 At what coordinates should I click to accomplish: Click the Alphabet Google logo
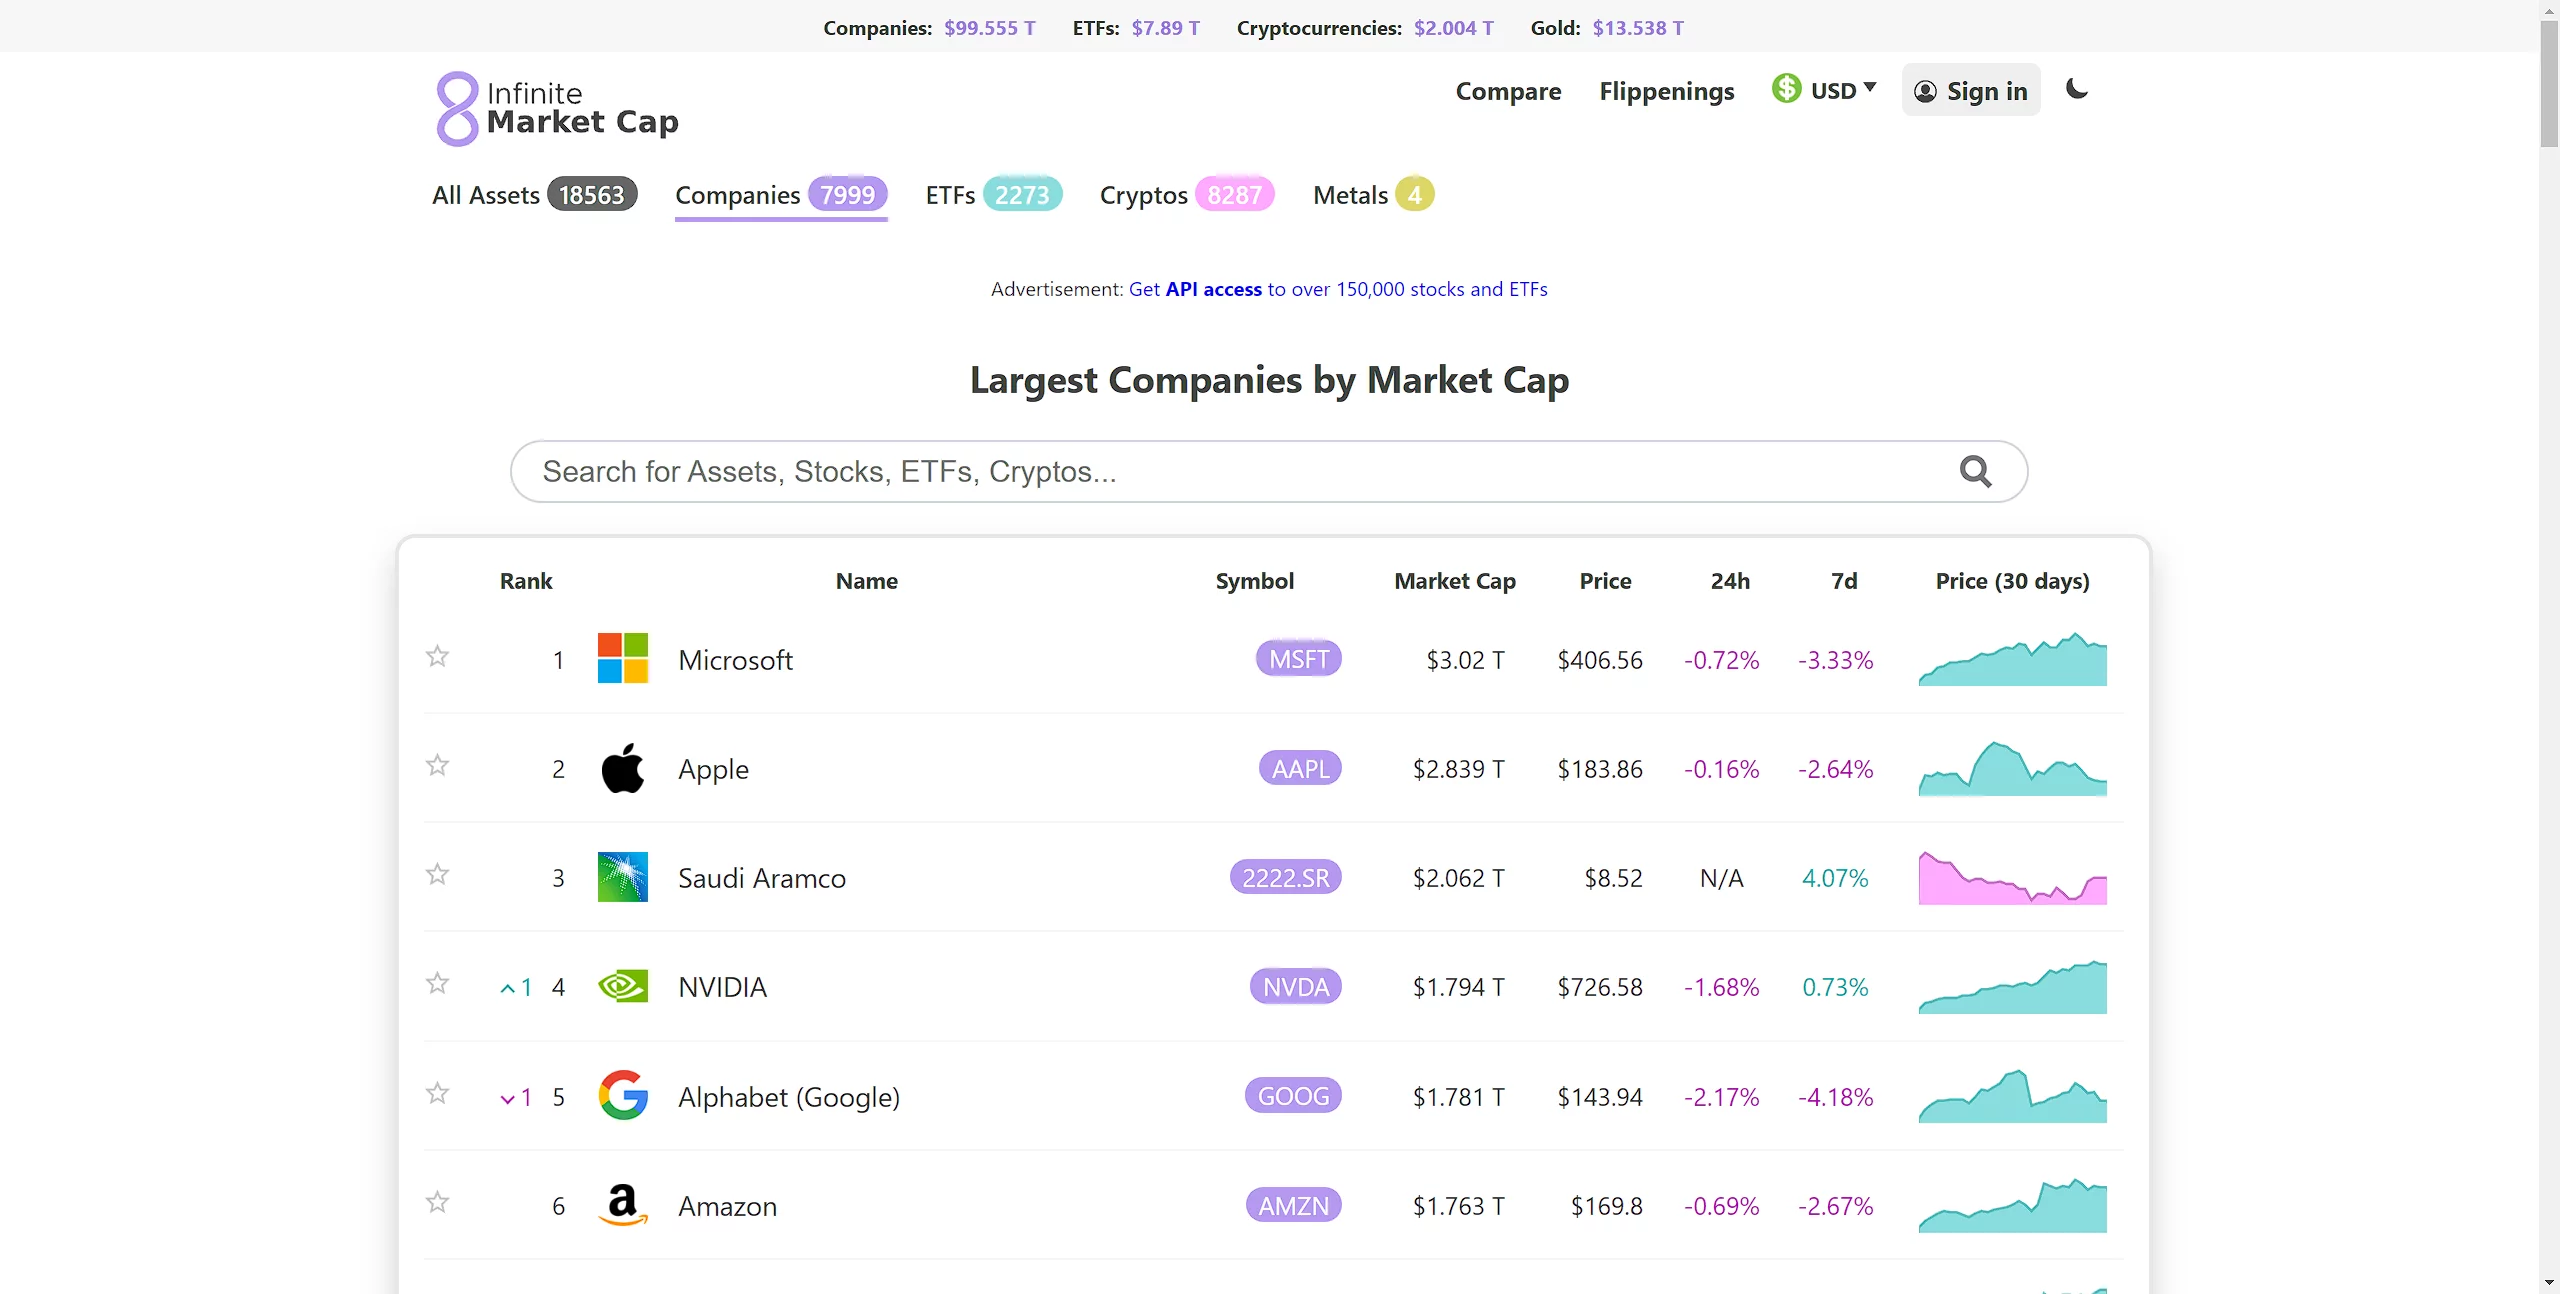[x=622, y=1096]
